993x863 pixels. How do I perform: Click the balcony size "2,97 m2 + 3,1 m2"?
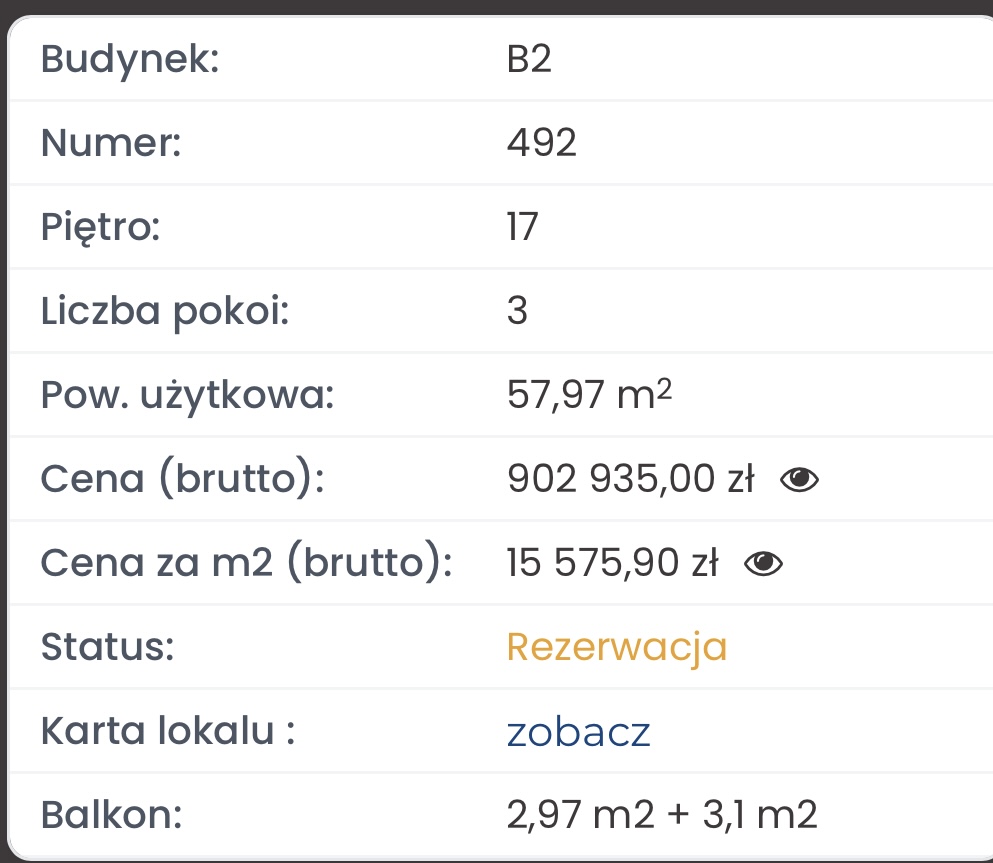[662, 815]
